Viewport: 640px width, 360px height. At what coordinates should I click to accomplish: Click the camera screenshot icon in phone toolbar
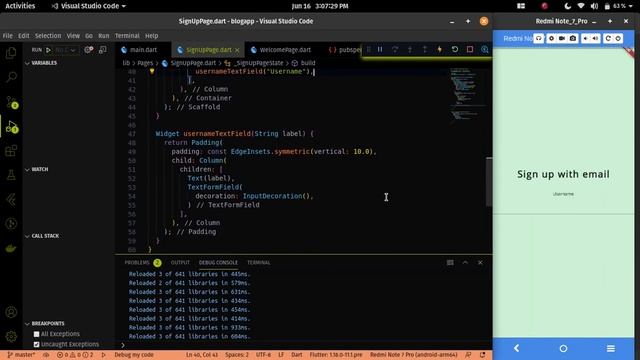573,38
